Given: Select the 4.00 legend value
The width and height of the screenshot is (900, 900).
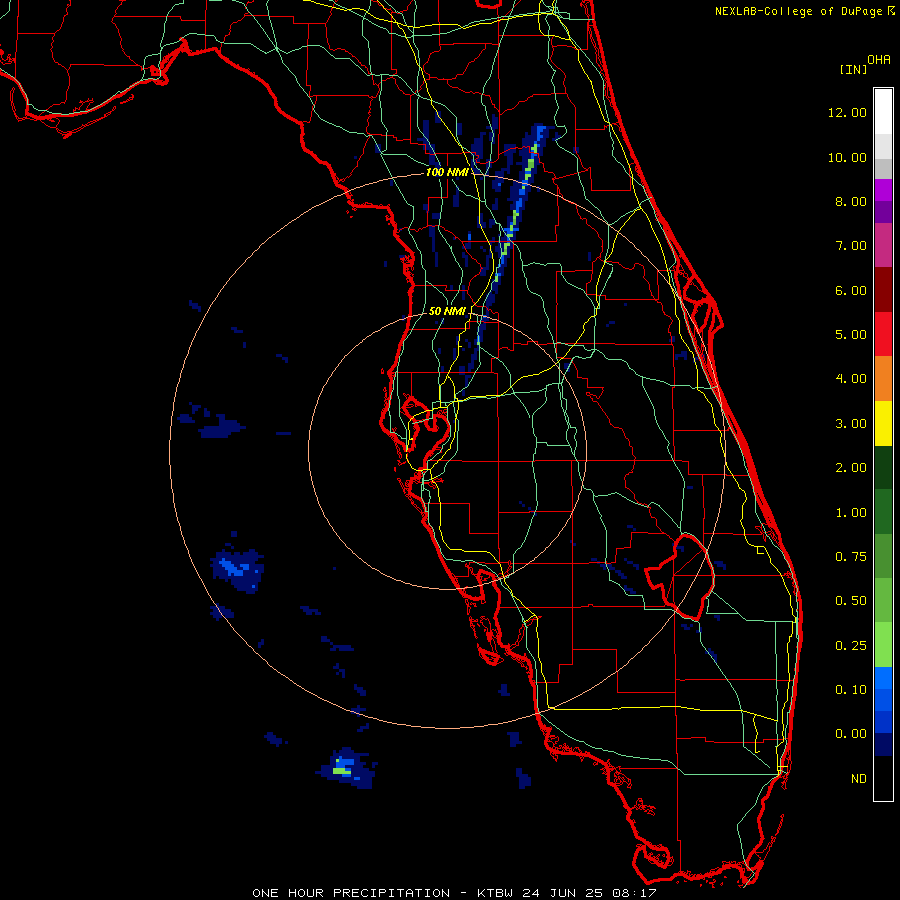Looking at the screenshot, I should coord(851,379).
